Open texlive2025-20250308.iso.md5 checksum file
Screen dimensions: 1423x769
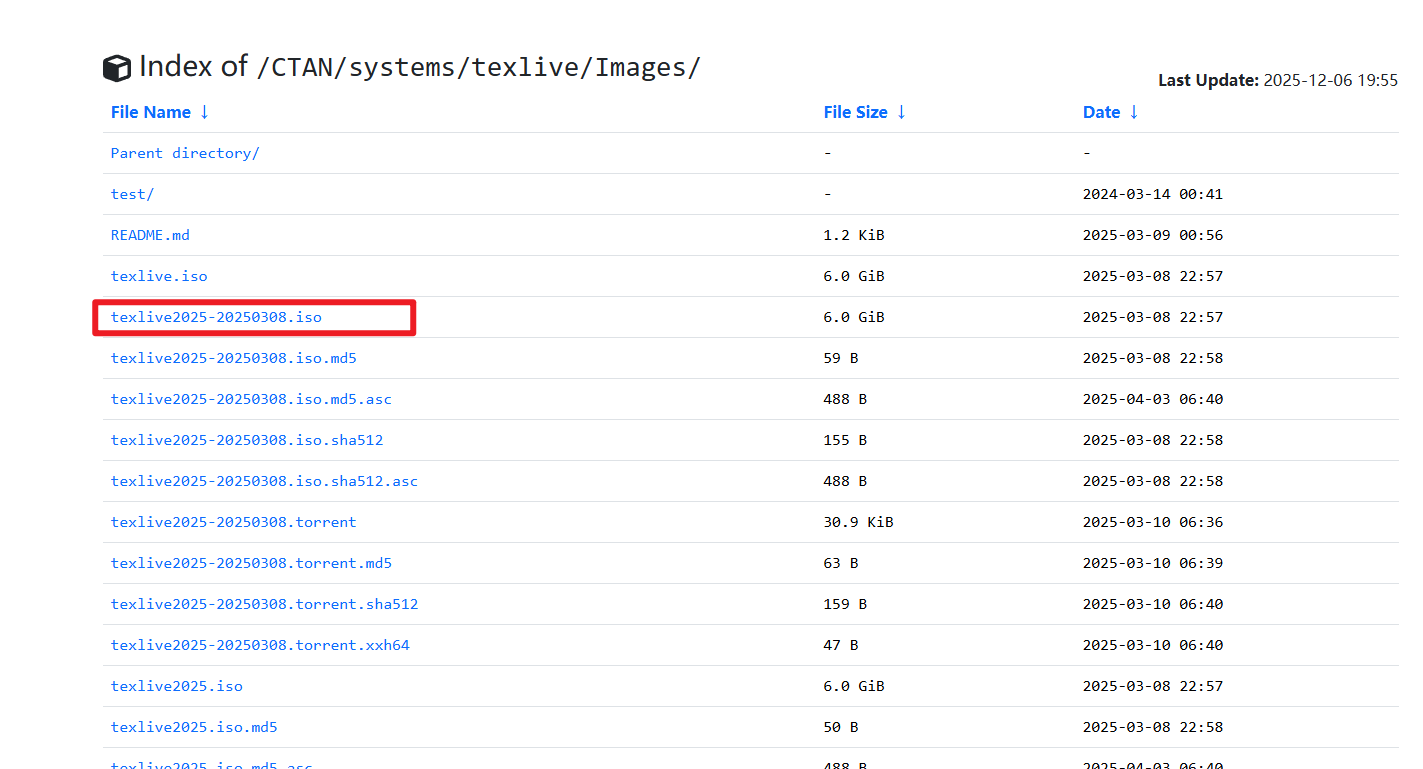tap(233, 358)
